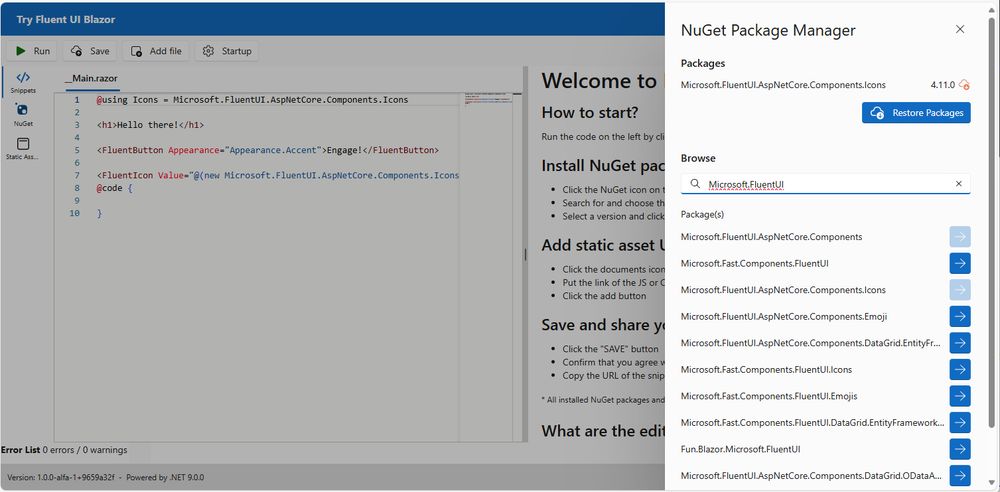Viewport: 1000px width, 492px height.
Task: Open the Static Assets sidebar icon
Action: pos(23,149)
